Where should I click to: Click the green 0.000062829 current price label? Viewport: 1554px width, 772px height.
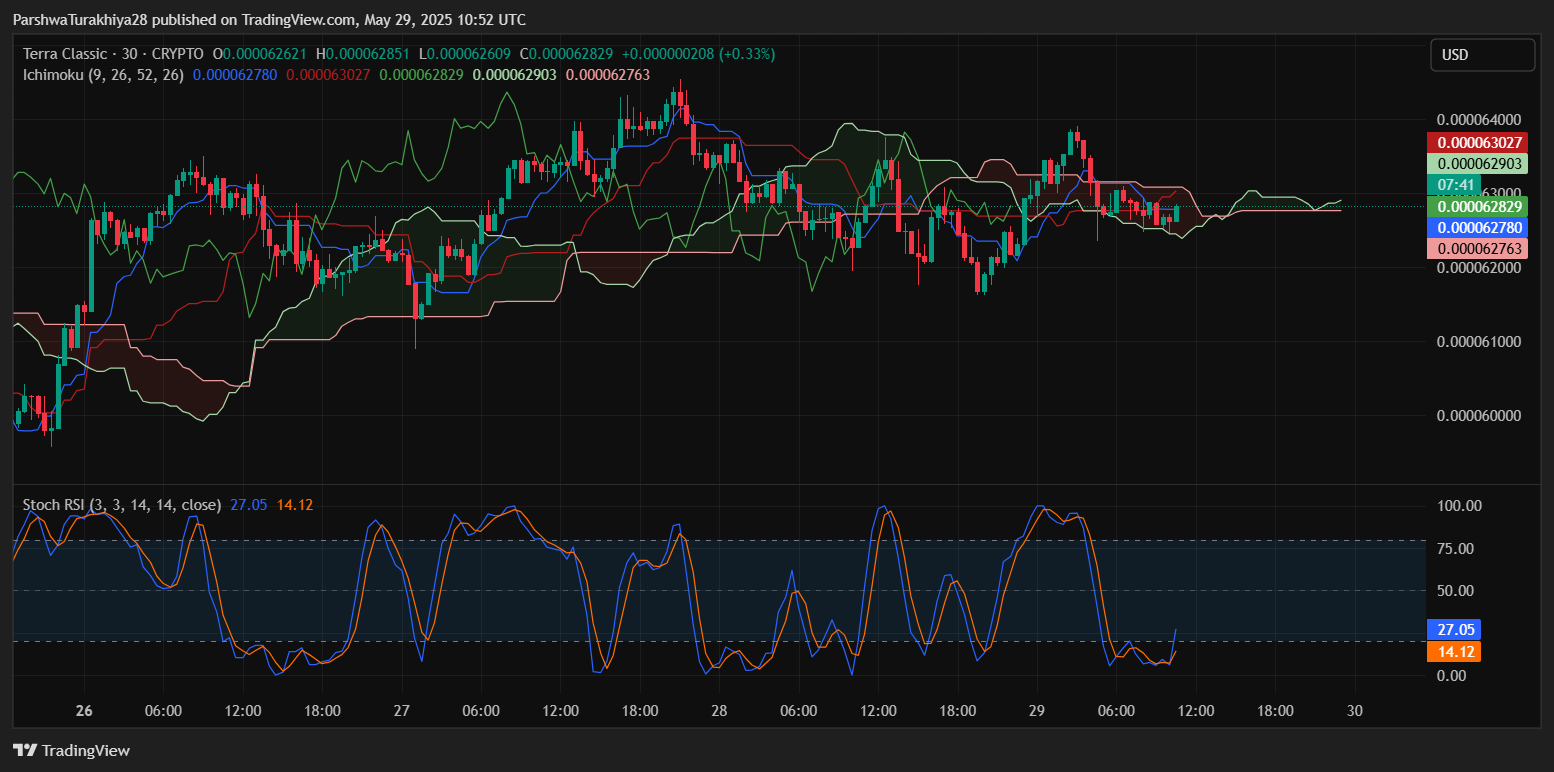click(x=1477, y=206)
